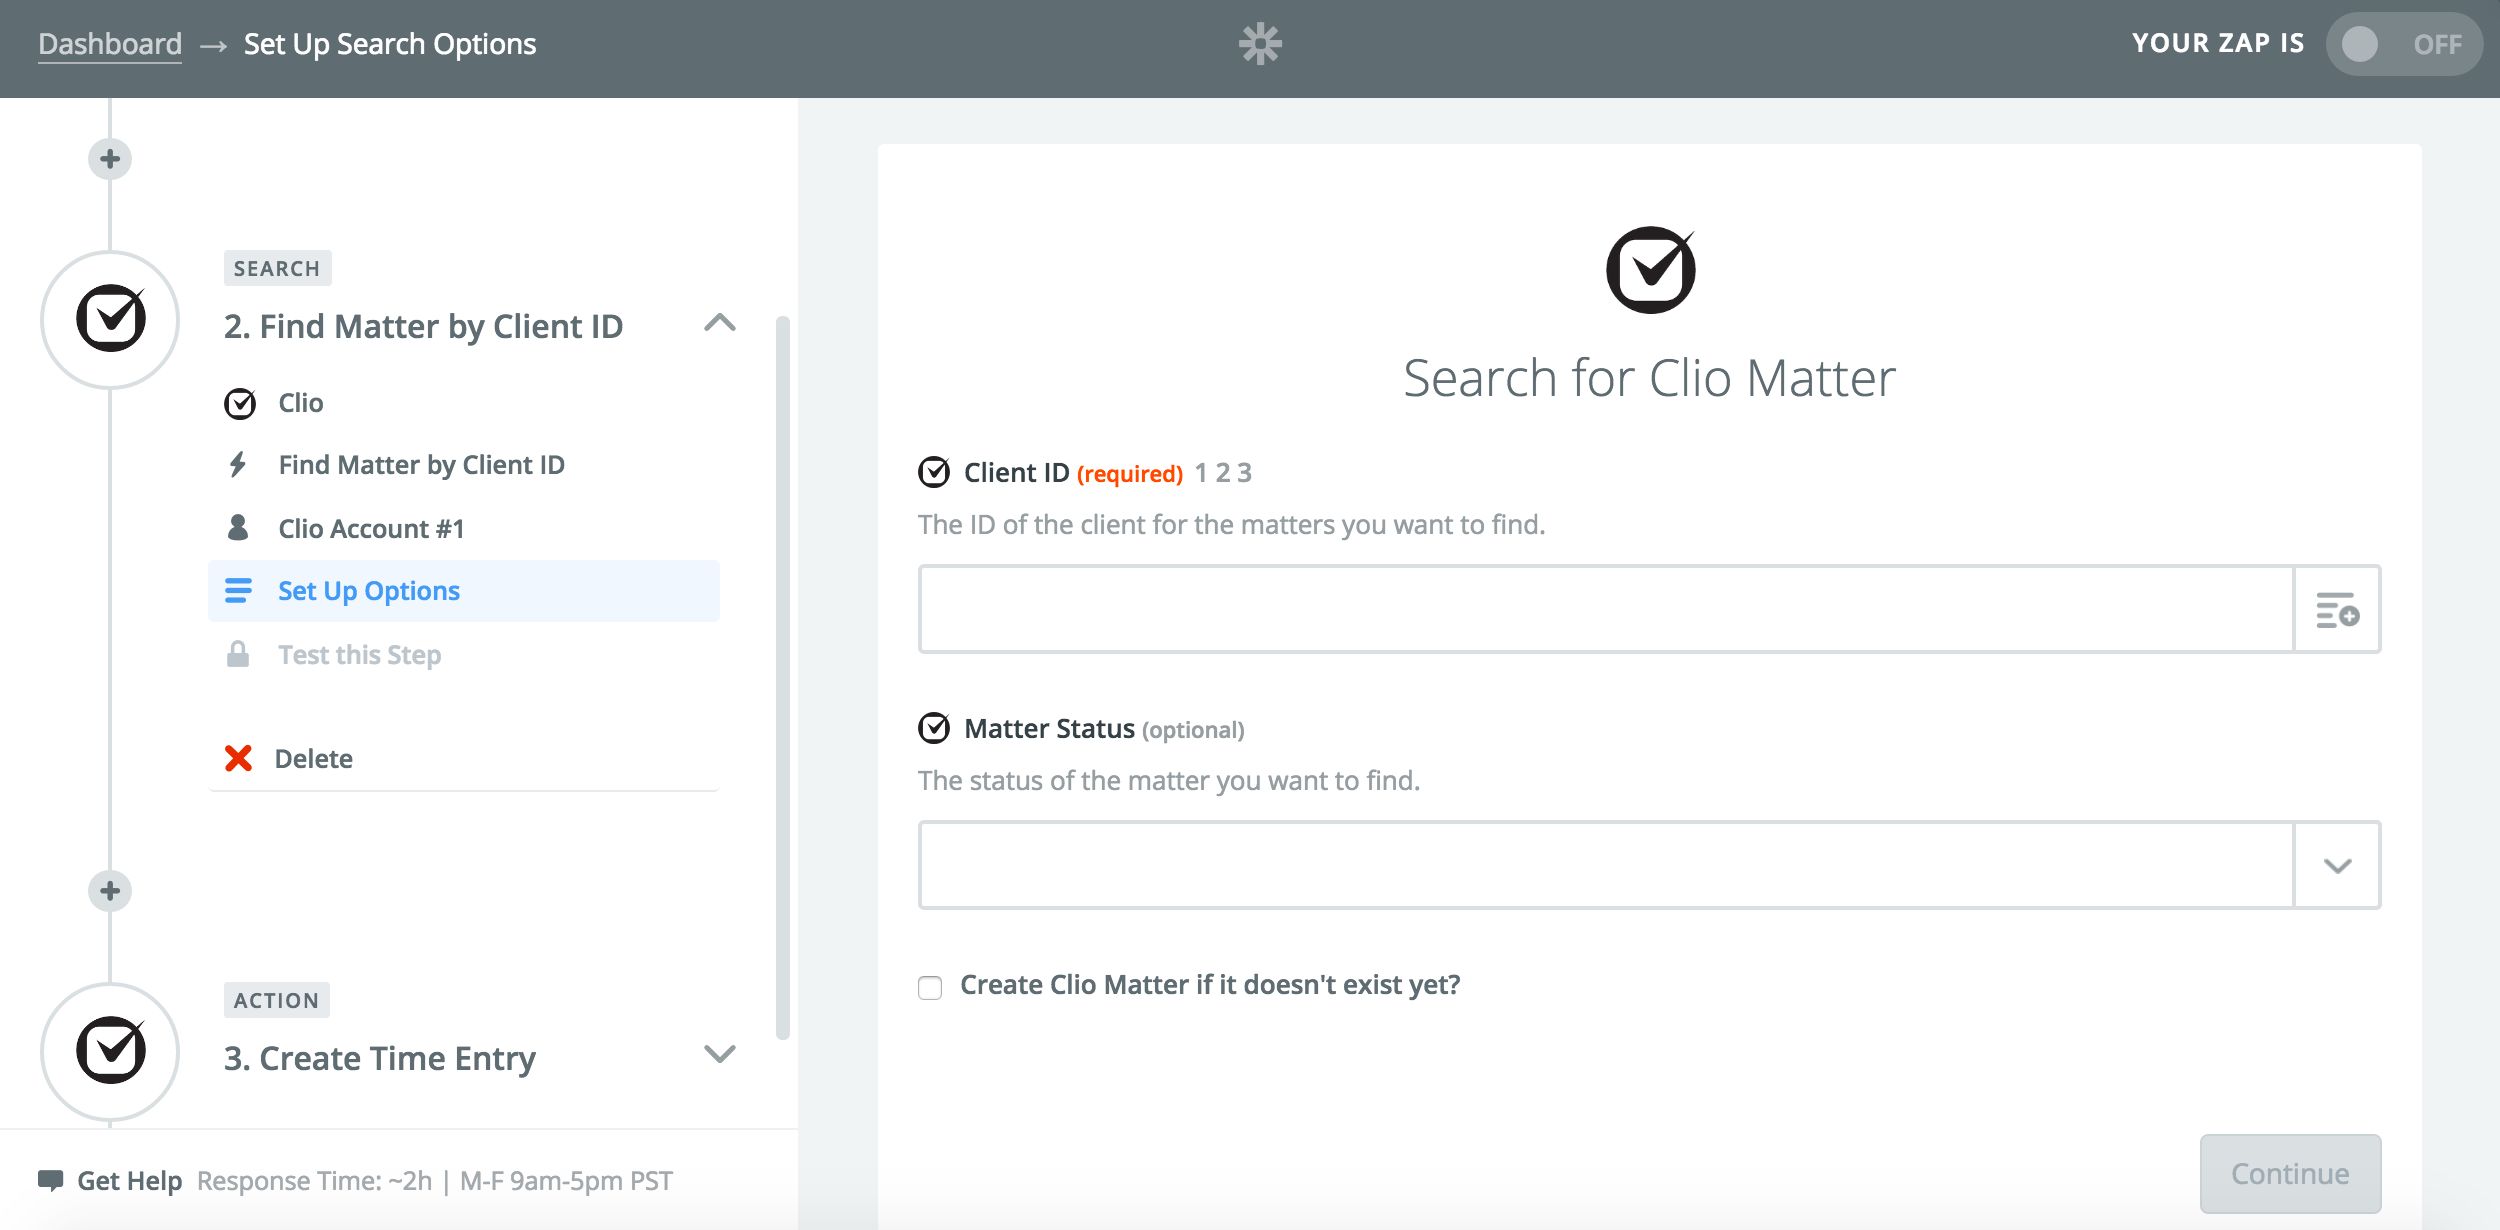Collapse the Find Matter by Client ID step
2500x1230 pixels.
click(720, 322)
